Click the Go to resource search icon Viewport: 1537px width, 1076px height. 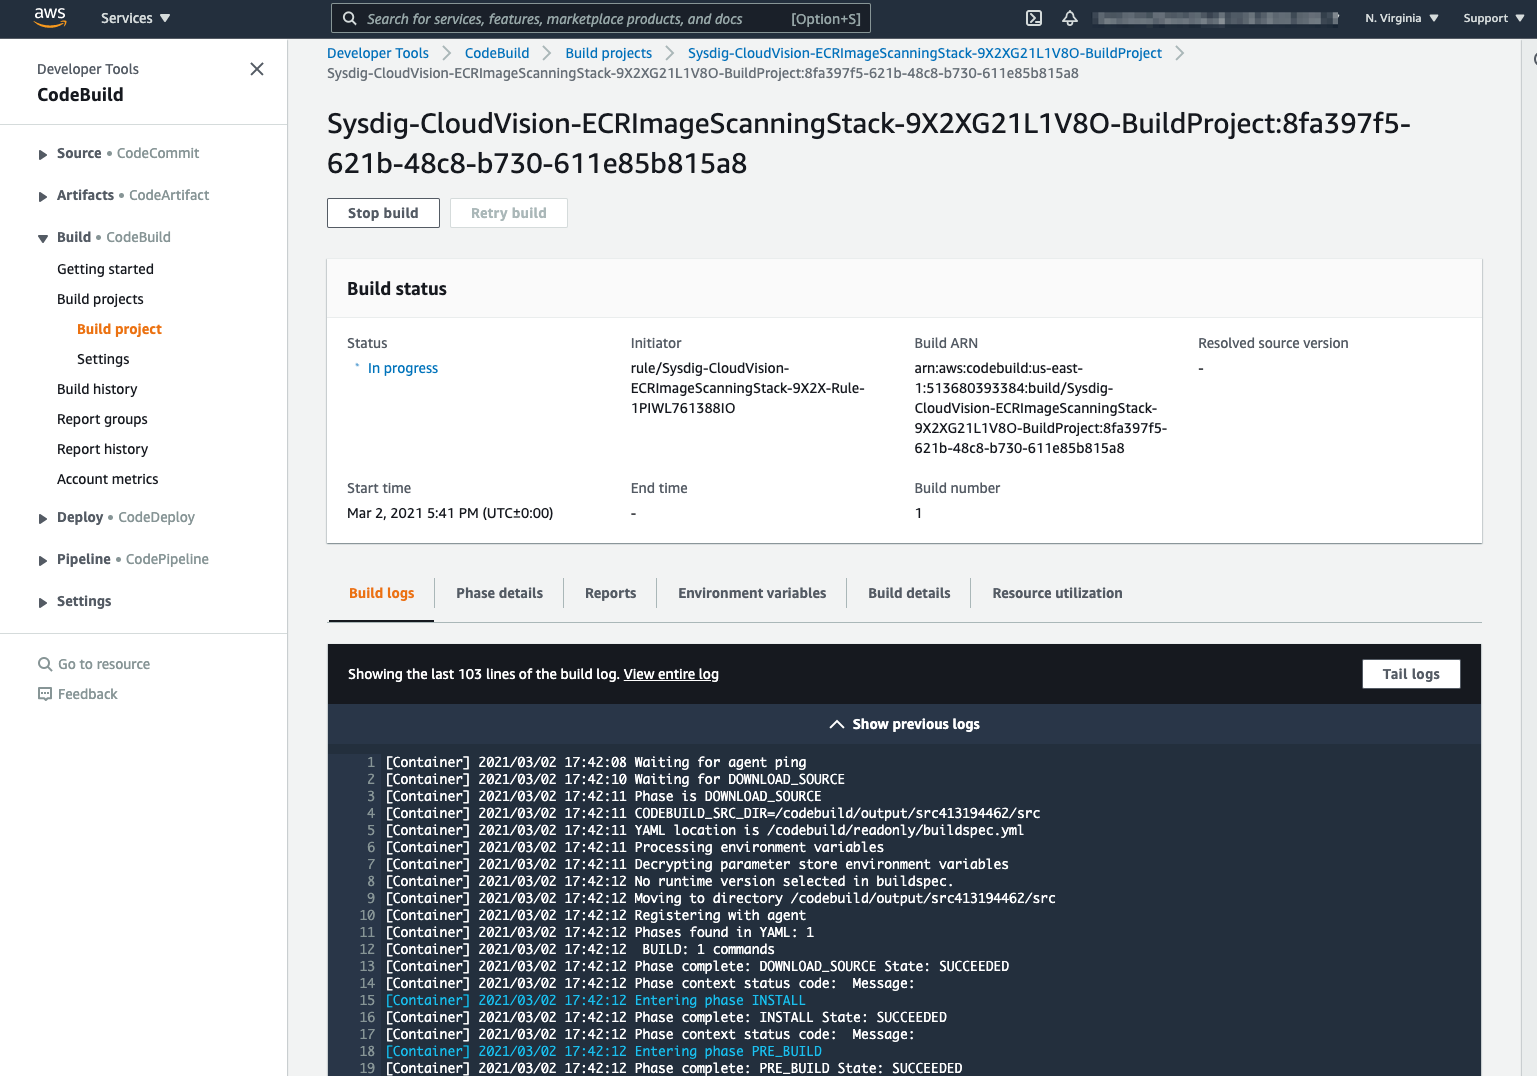[x=45, y=664]
